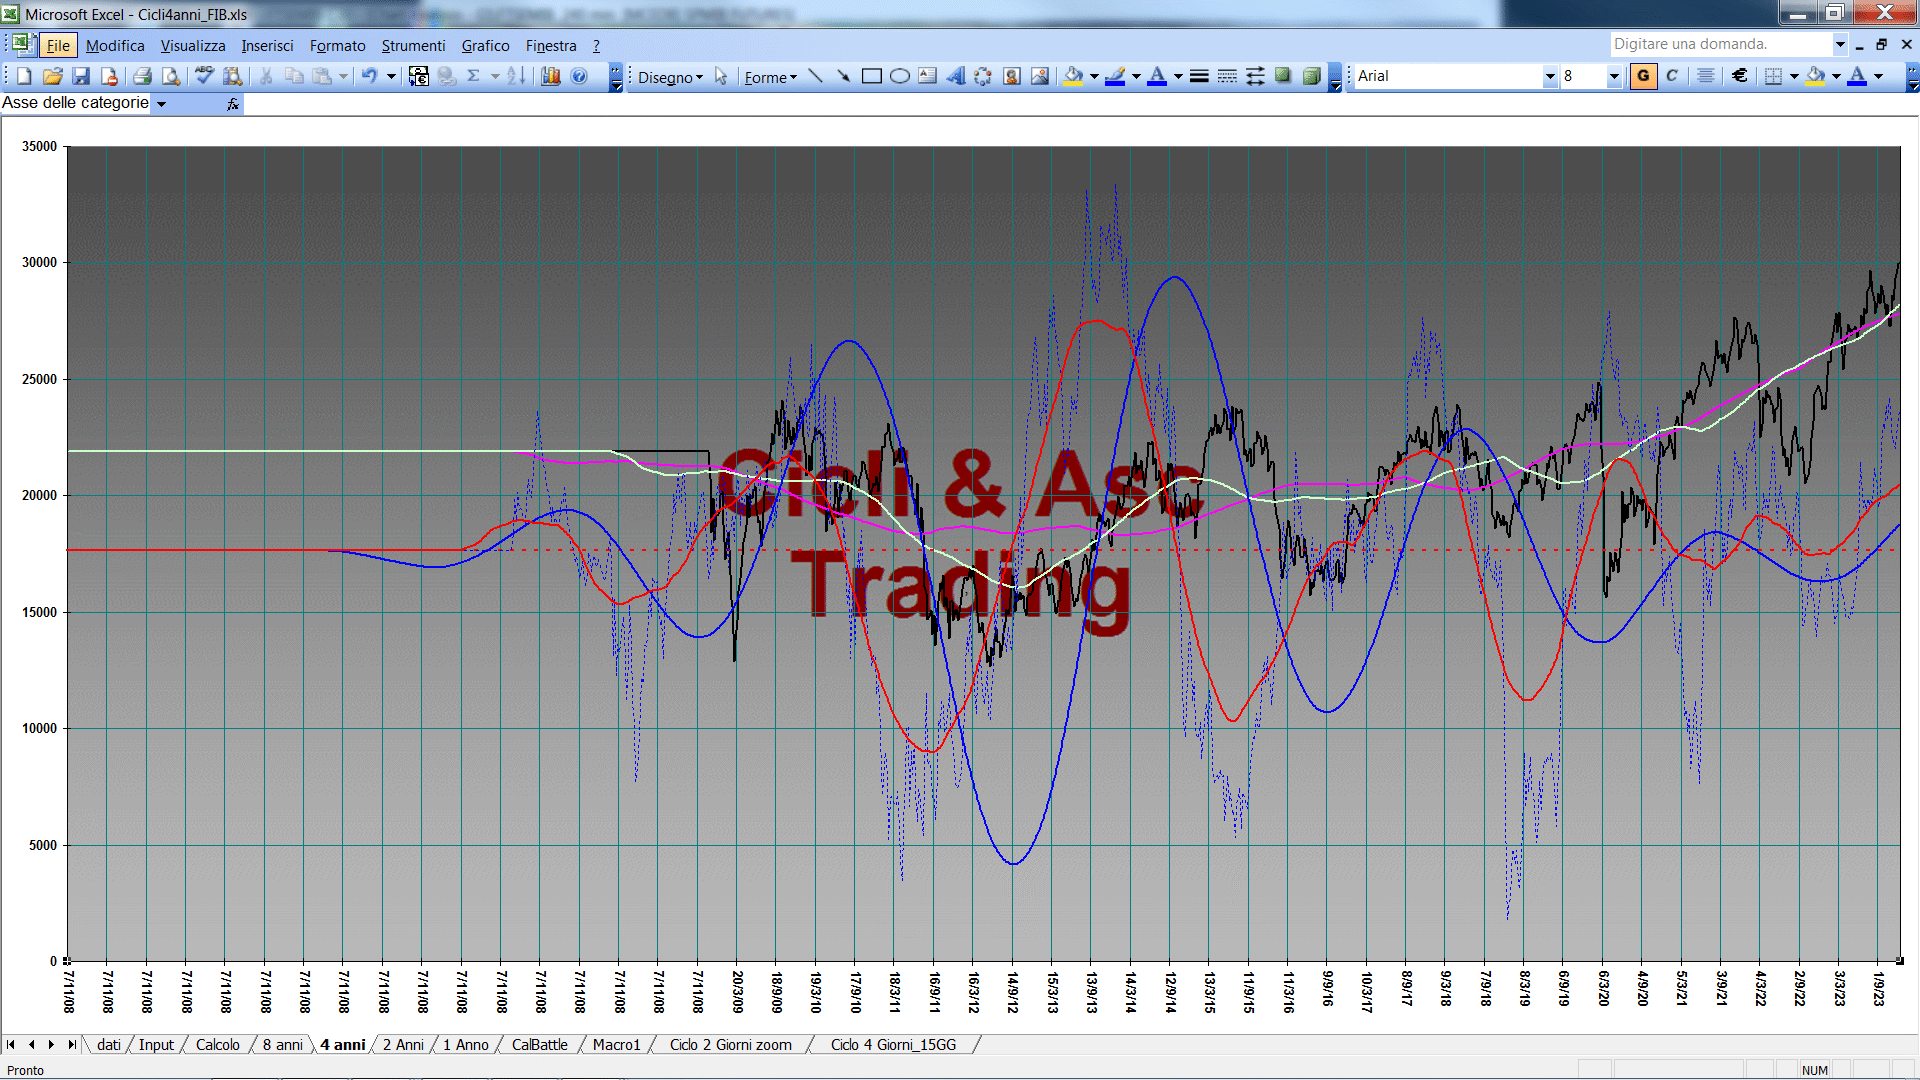This screenshot has width=1920, height=1080.
Task: Run the spelling check (ABC) icon
Action: [204, 76]
